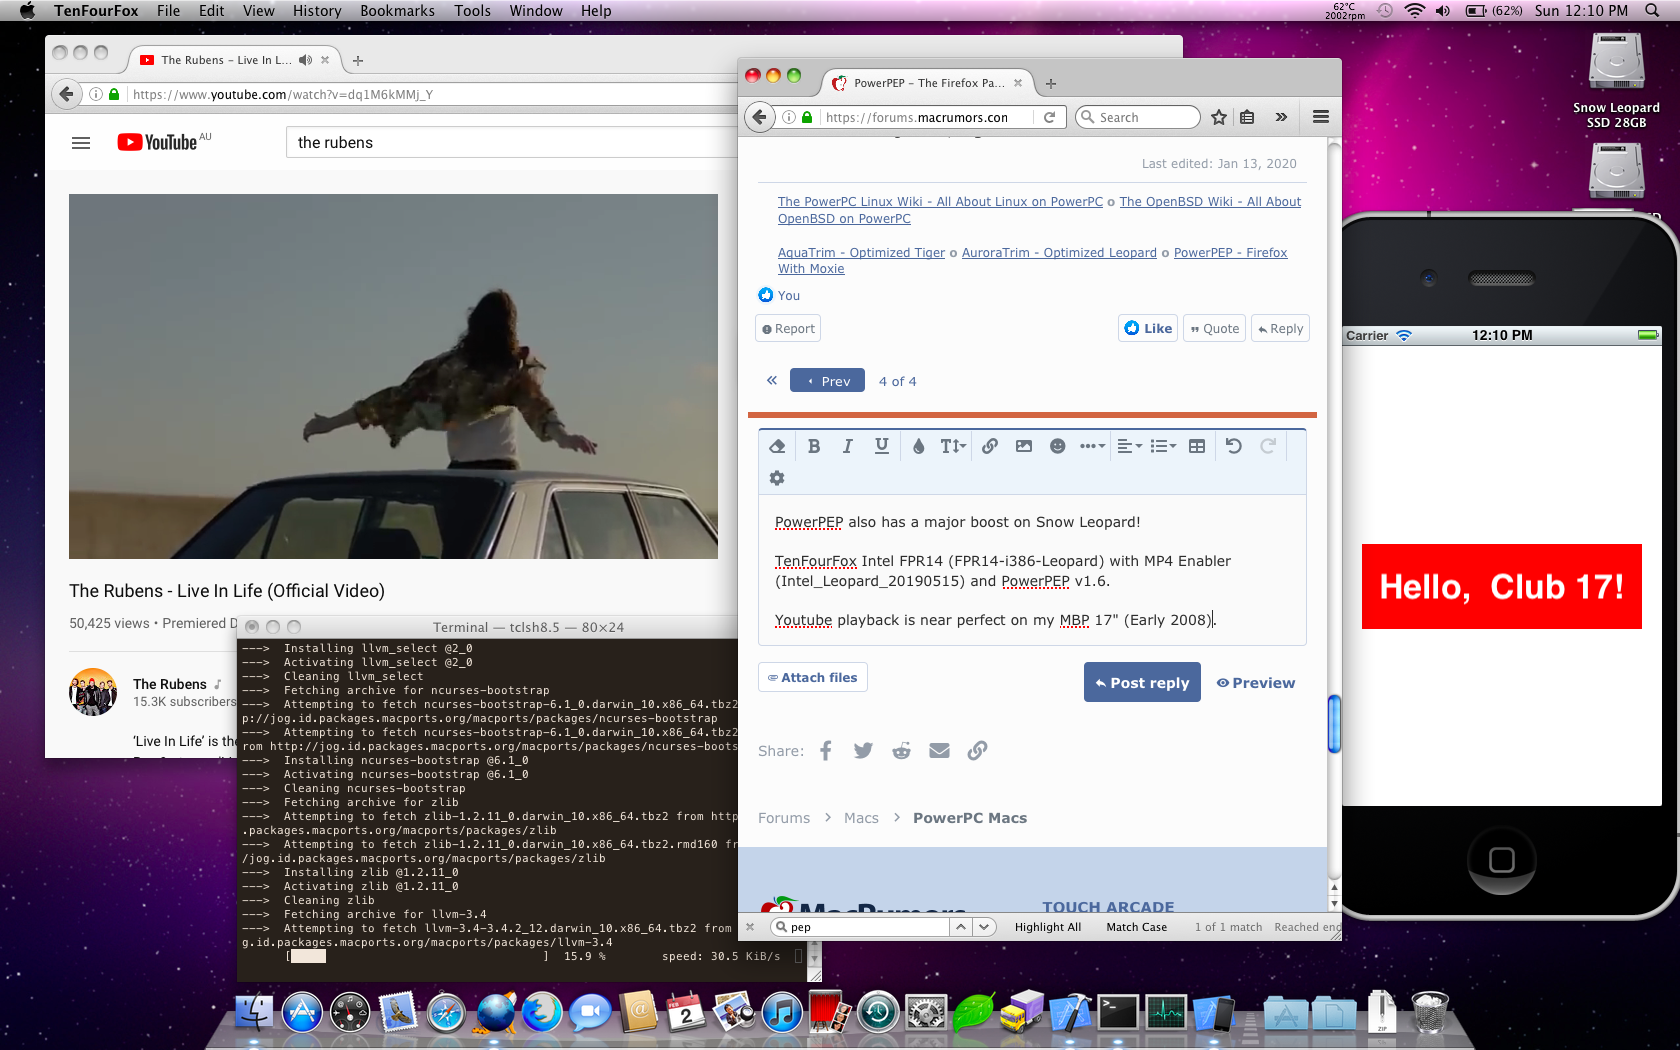1680x1050 pixels.
Task: Jump to first page with double chevron
Action: click(x=772, y=380)
